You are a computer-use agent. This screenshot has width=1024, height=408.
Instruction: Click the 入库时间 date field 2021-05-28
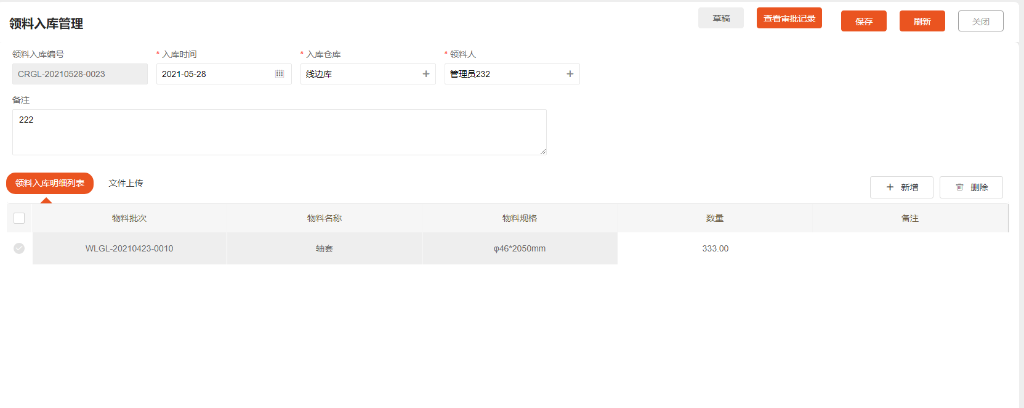[212, 74]
